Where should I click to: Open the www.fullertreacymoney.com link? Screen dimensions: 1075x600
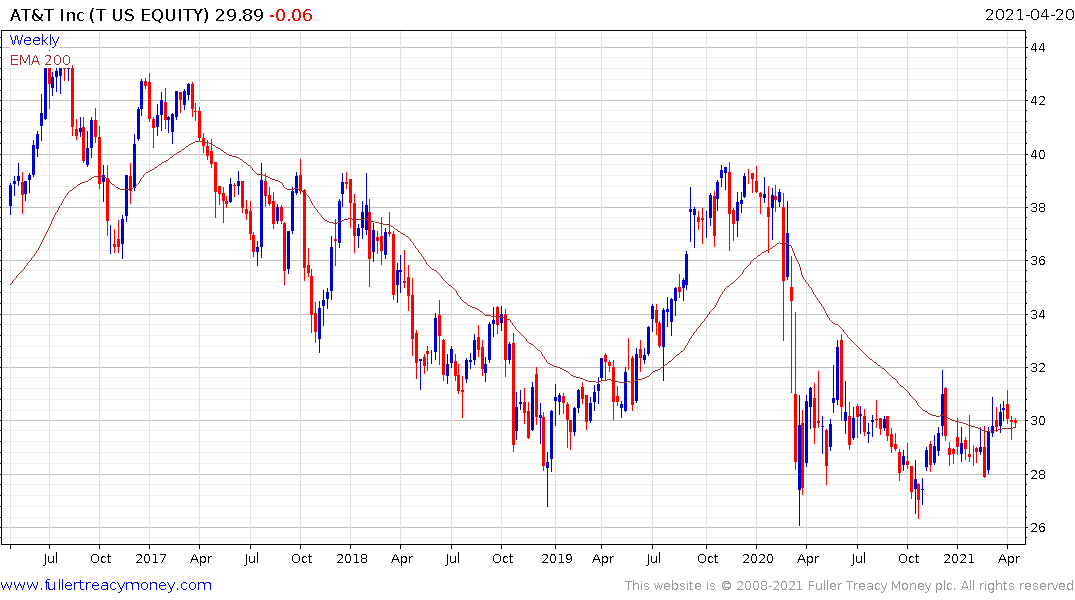pyautogui.click(x=106, y=585)
